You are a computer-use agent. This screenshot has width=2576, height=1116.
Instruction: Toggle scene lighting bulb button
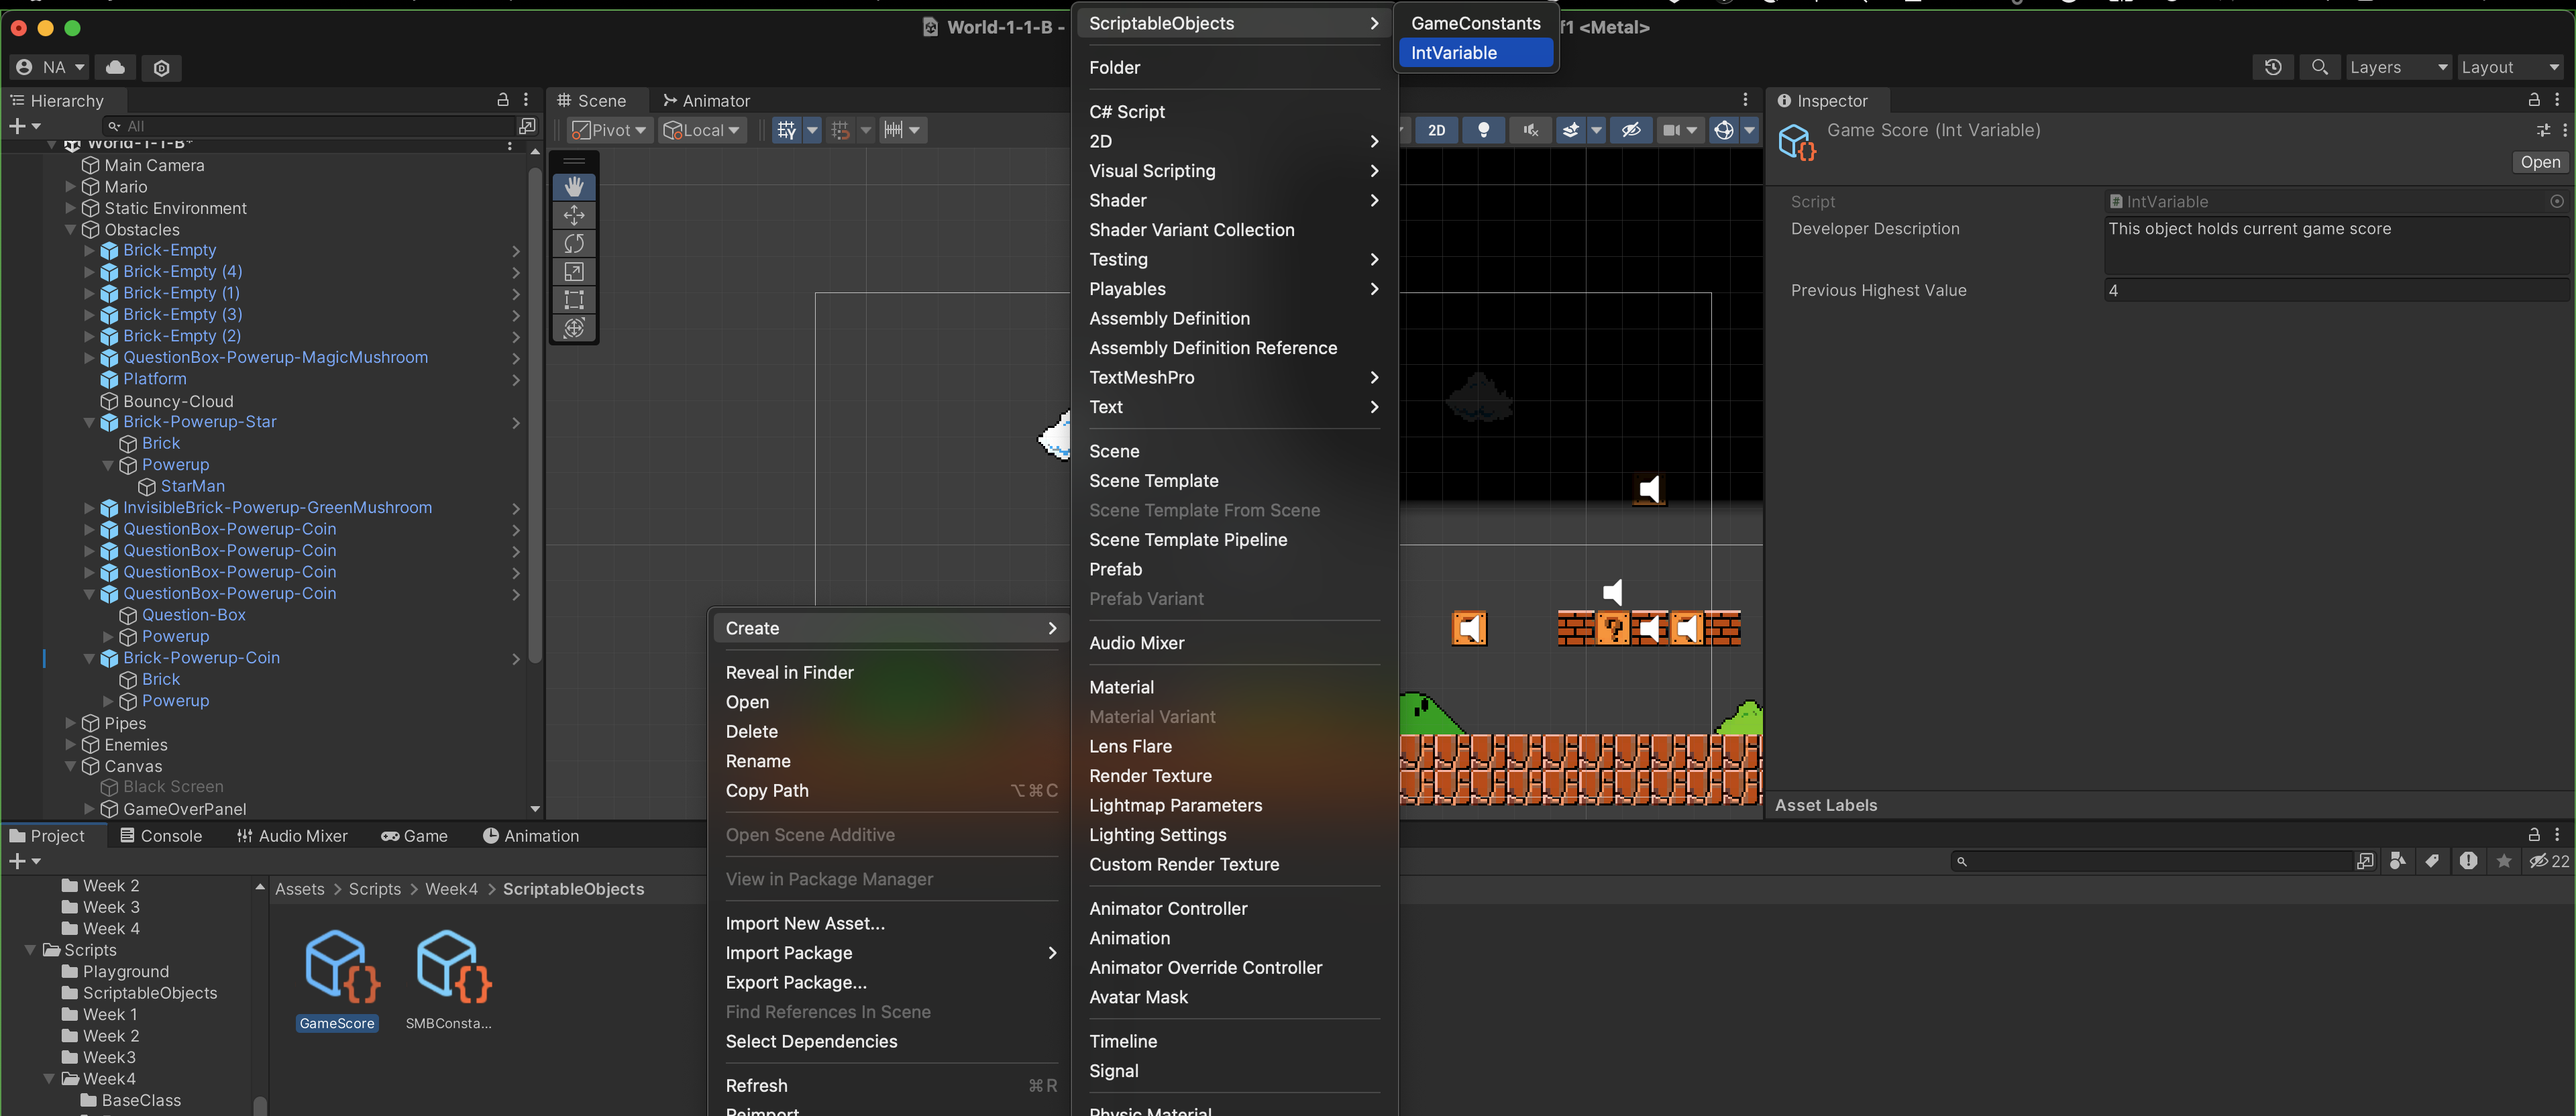click(x=1484, y=130)
